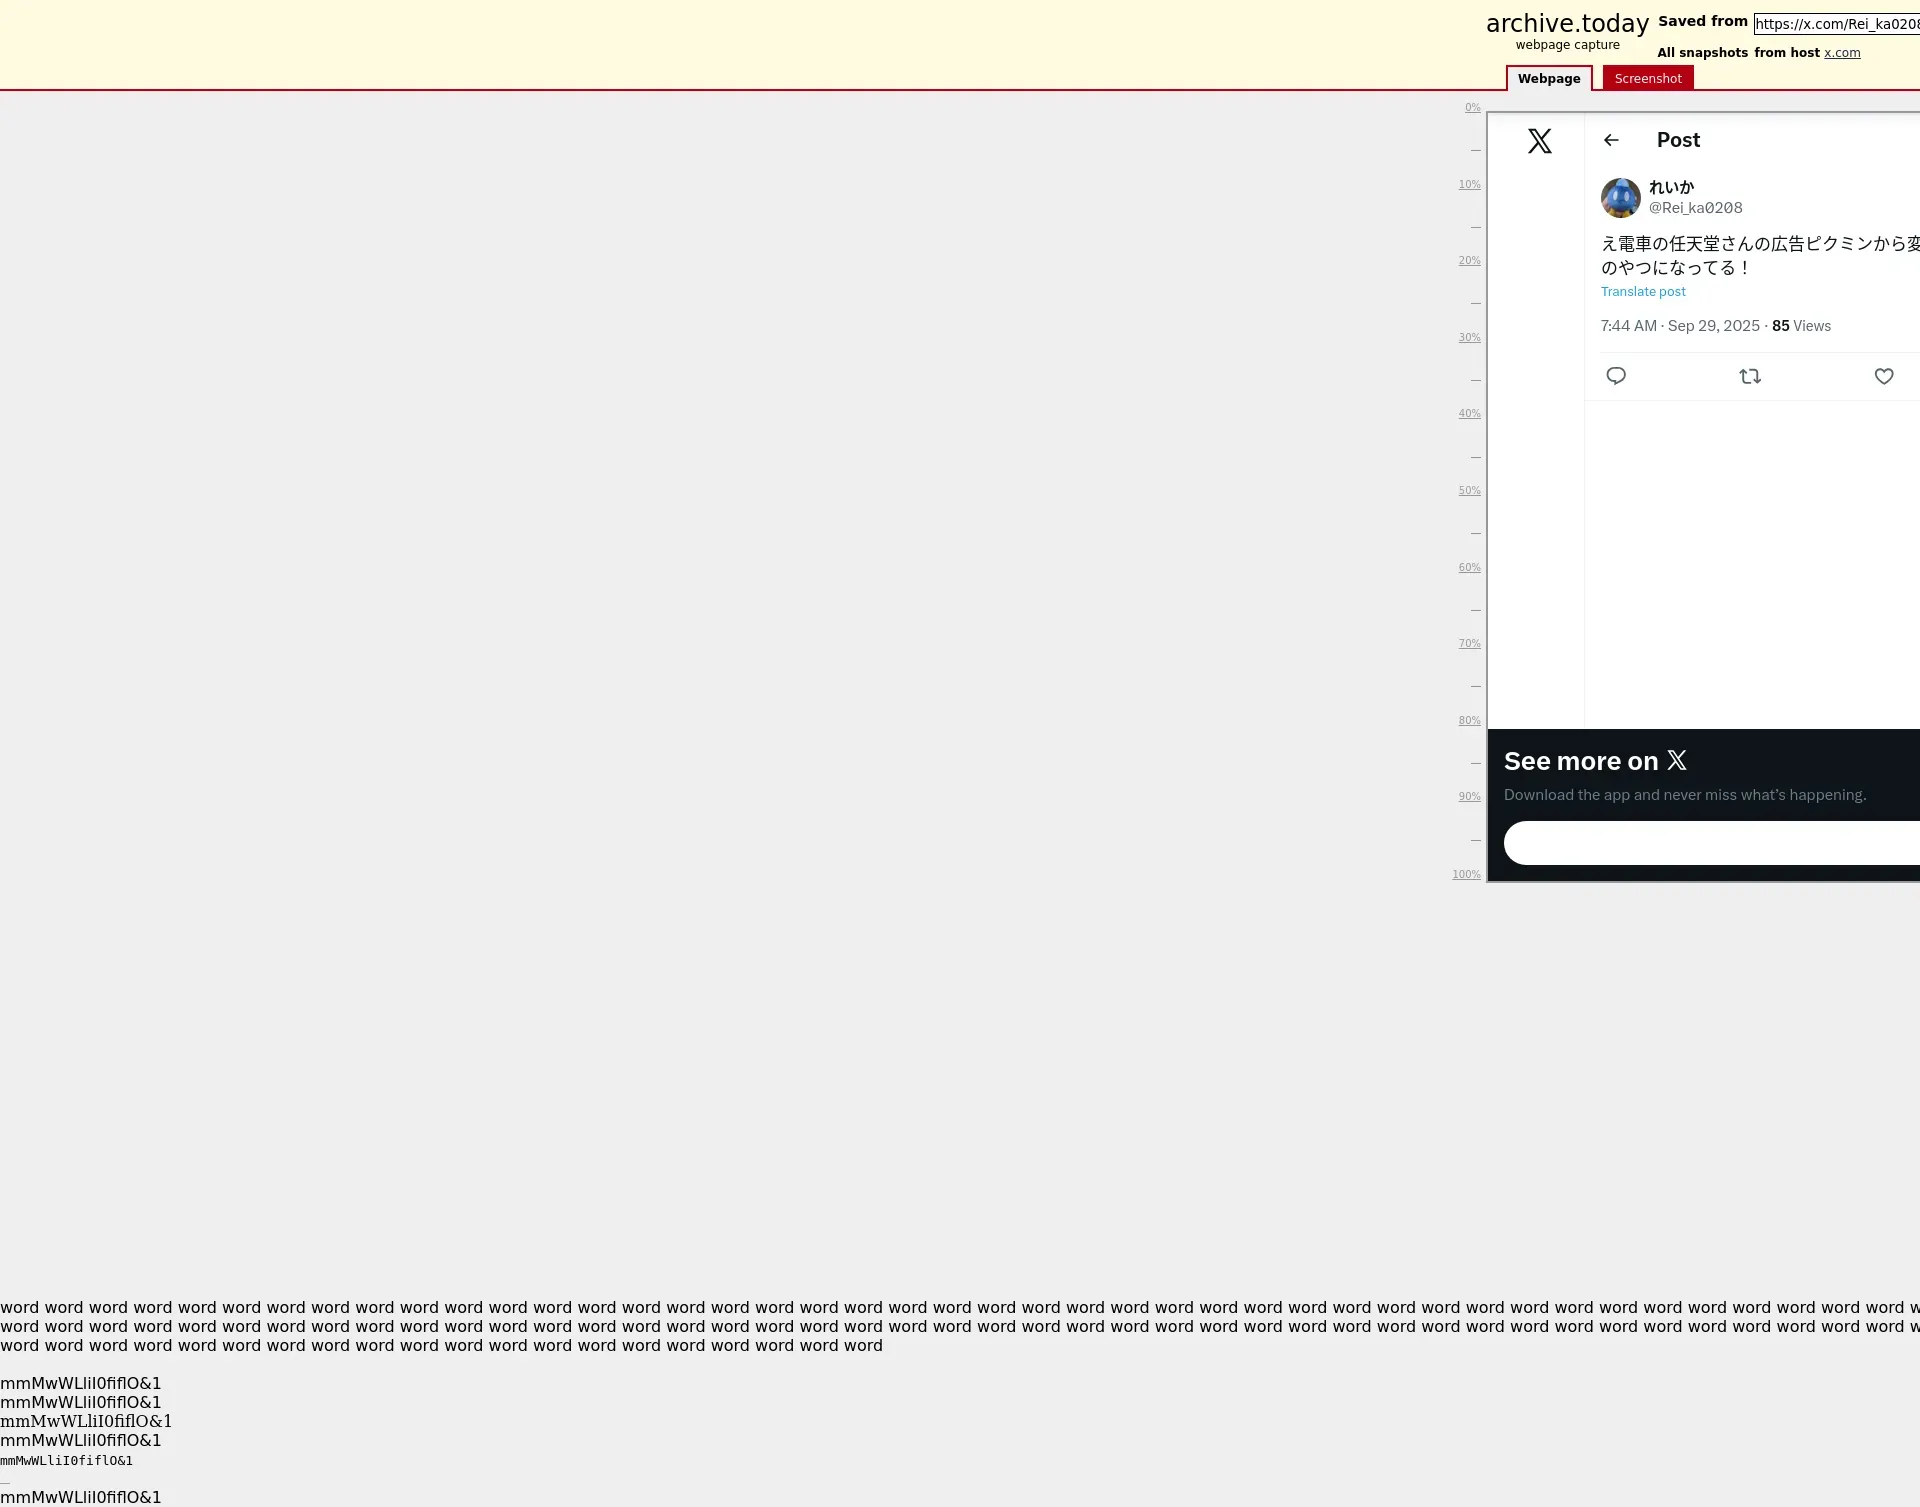This screenshot has width=1920, height=1507.
Task: Like the post with heart icon
Action: pyautogui.click(x=1884, y=376)
